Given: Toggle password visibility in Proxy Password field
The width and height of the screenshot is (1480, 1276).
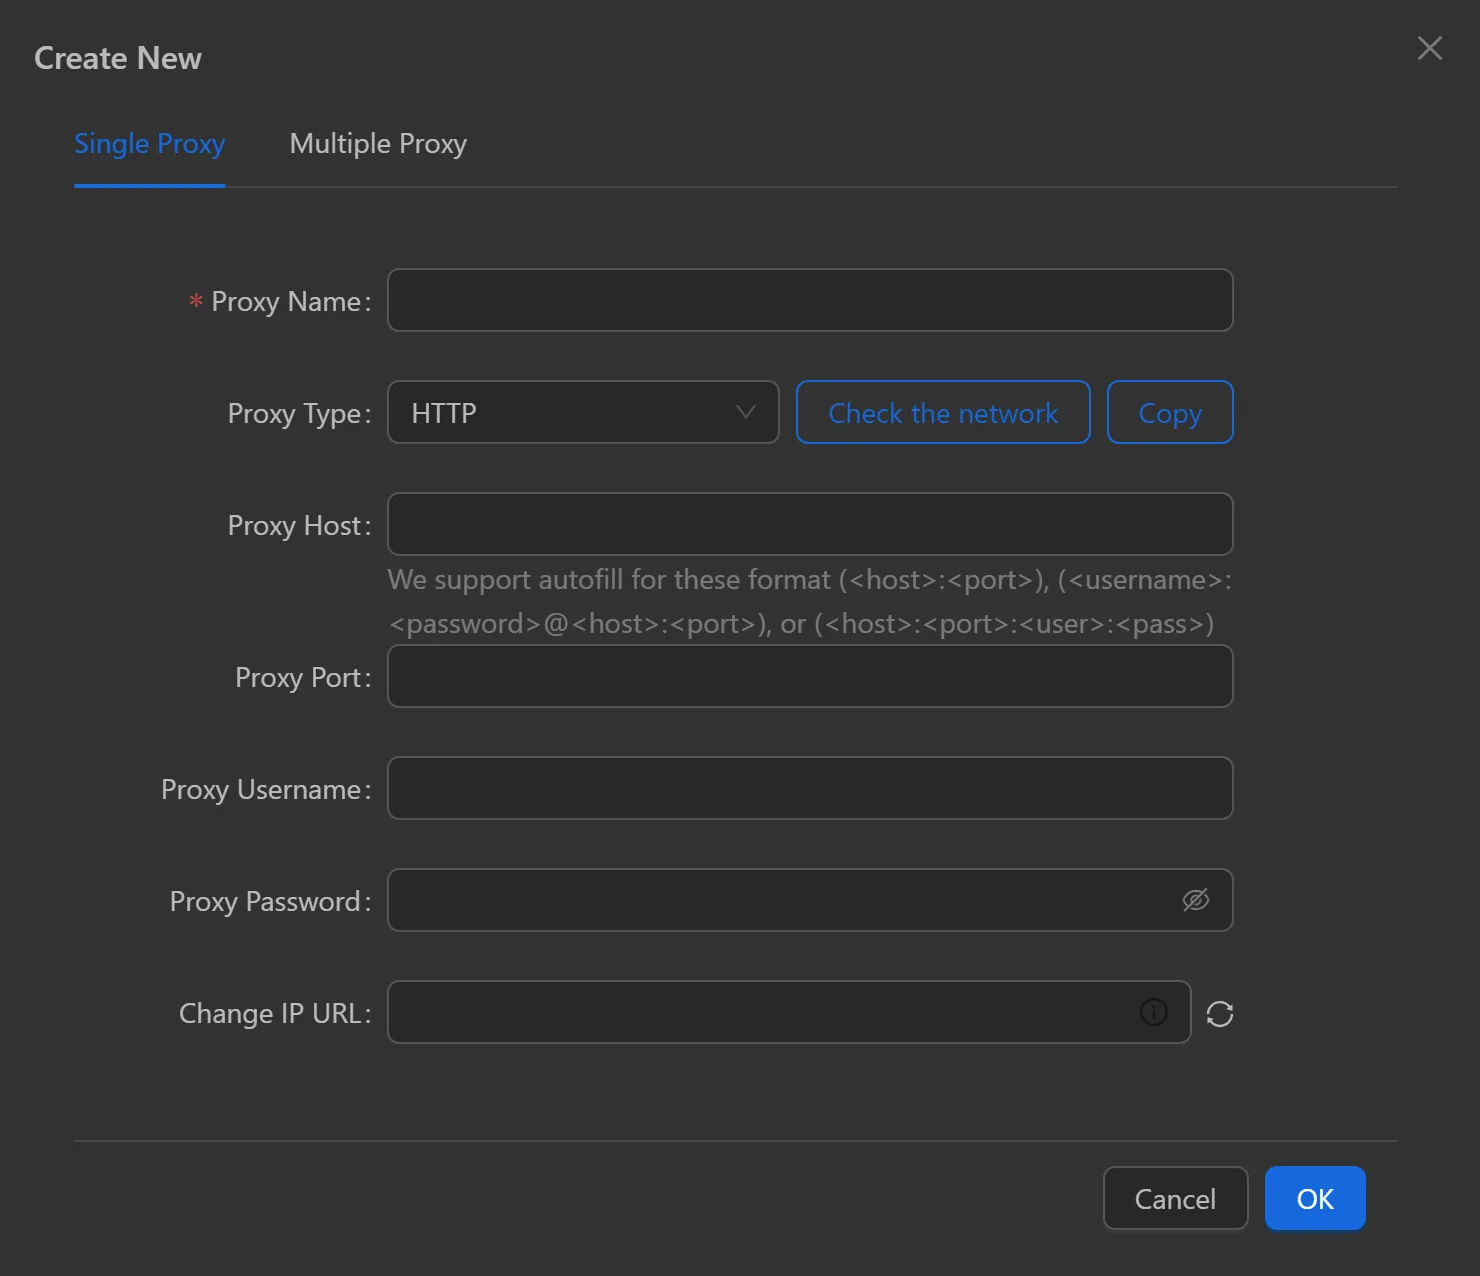Looking at the screenshot, I should click(x=1197, y=899).
